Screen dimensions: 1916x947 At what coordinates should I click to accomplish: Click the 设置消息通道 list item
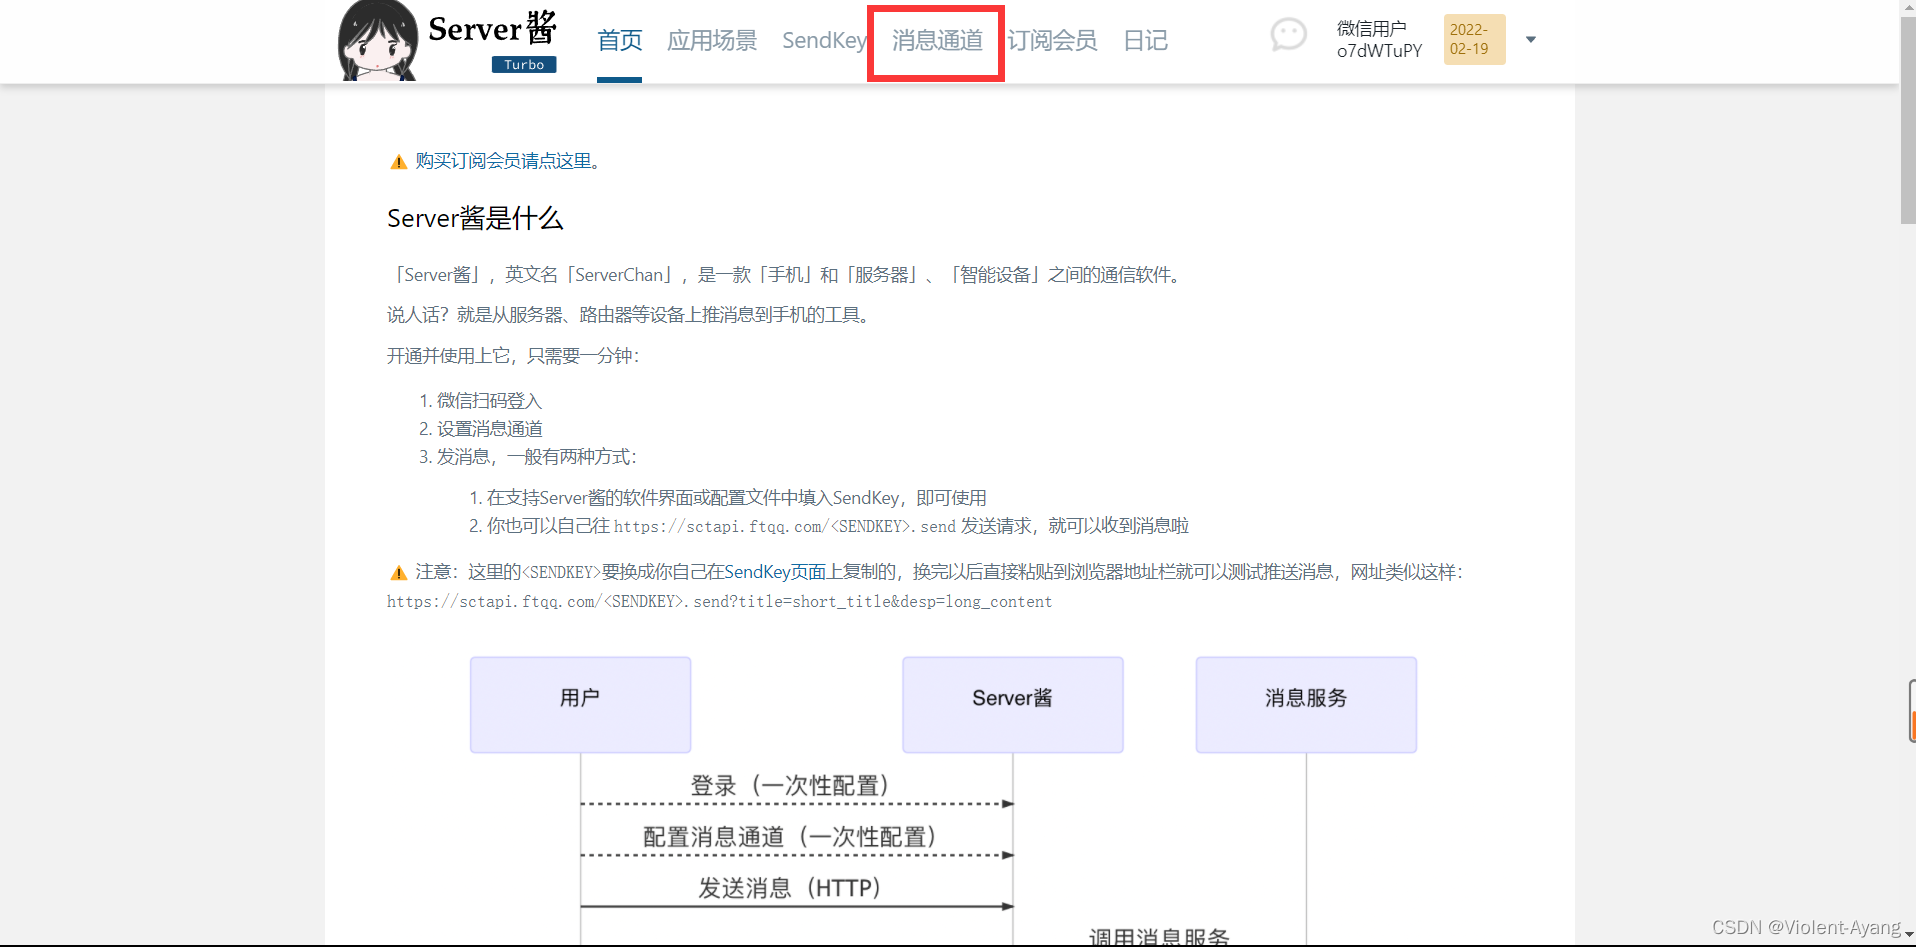pos(490,429)
